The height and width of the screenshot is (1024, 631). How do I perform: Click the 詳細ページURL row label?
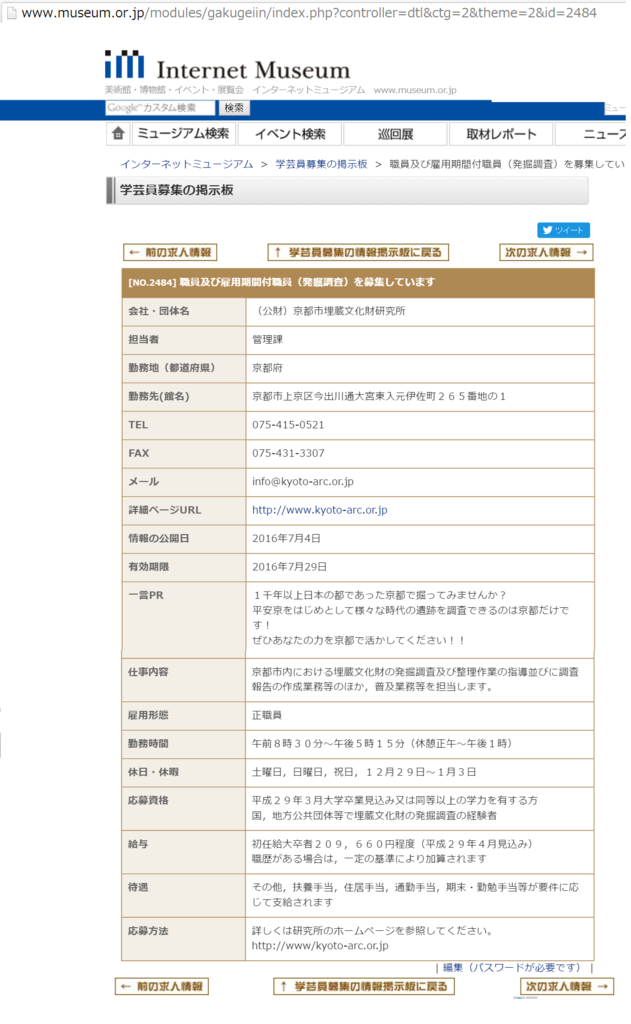point(165,510)
